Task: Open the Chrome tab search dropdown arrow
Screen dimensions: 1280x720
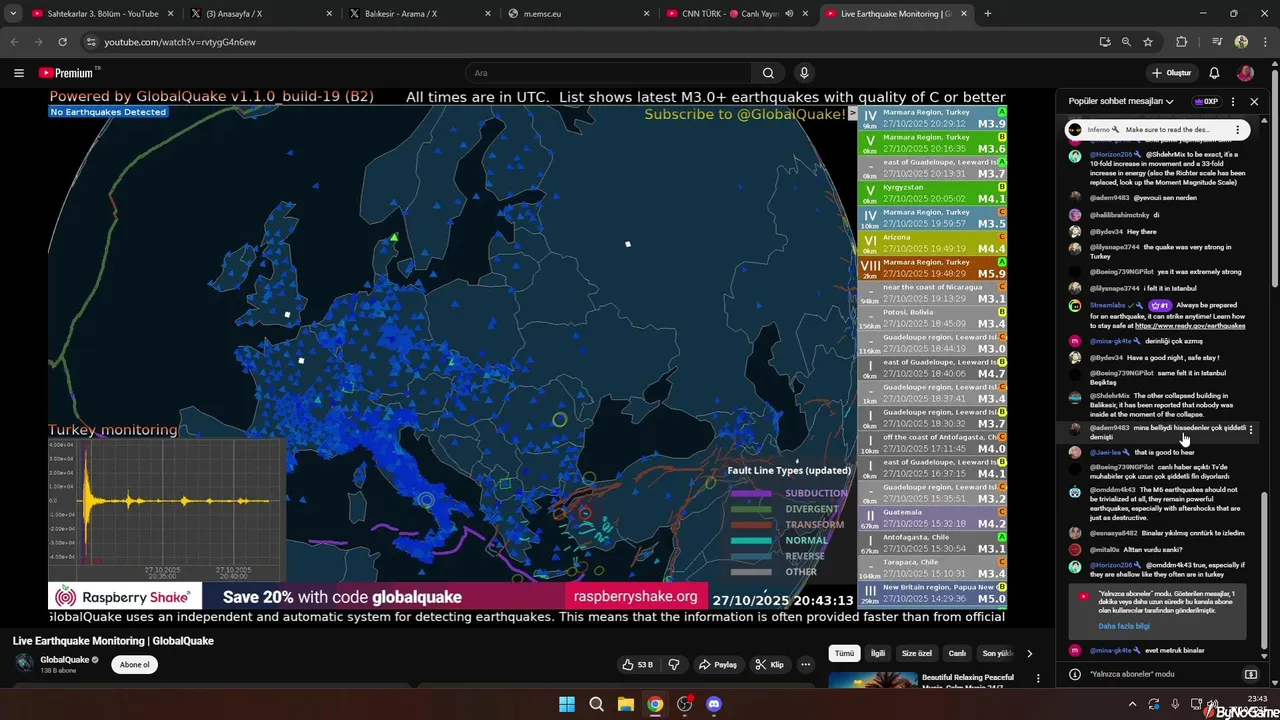Action: tap(13, 14)
